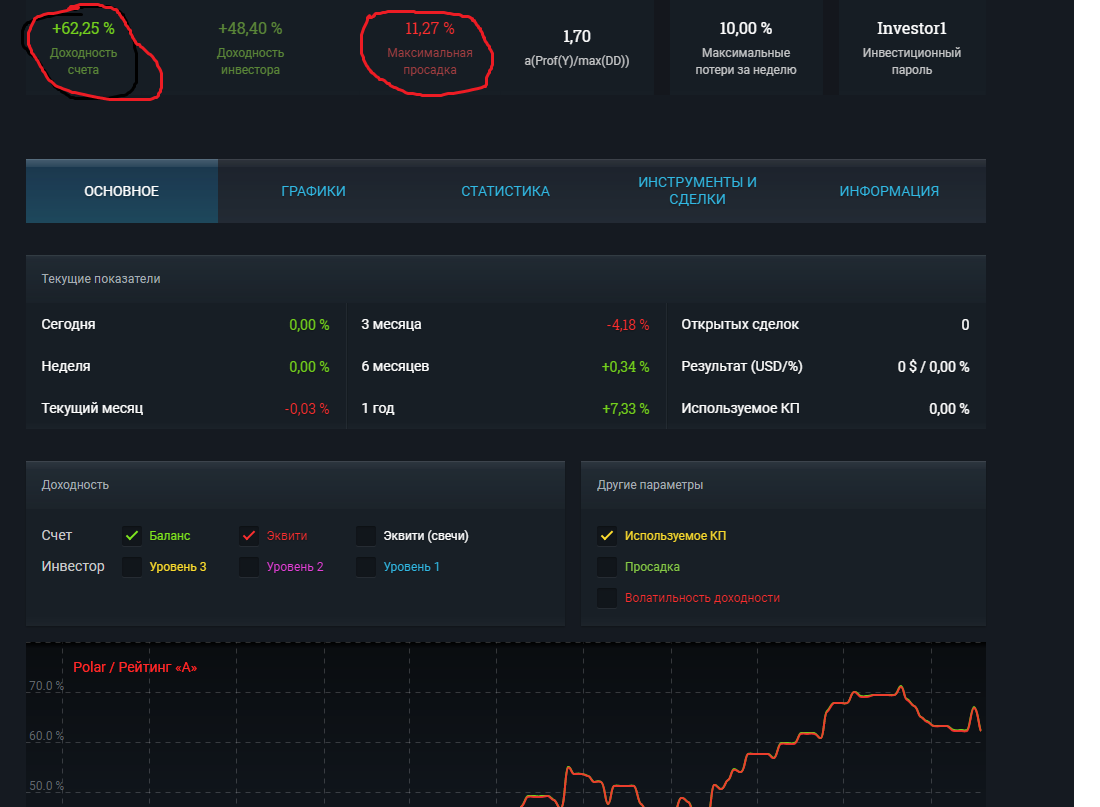1100x807 pixels.
Task: Enable the Уровень 1 checkbox
Action: 366,567
